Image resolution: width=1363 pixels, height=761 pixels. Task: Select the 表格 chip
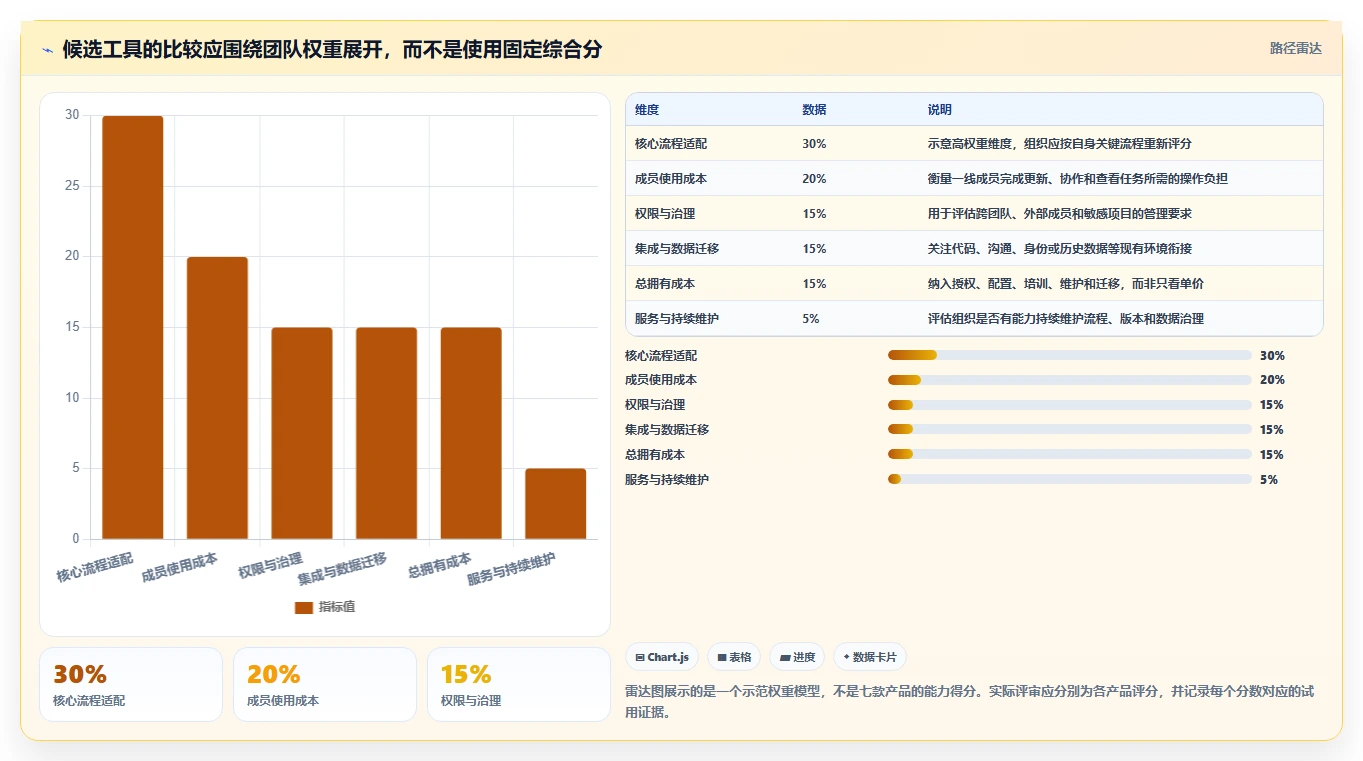click(x=734, y=657)
